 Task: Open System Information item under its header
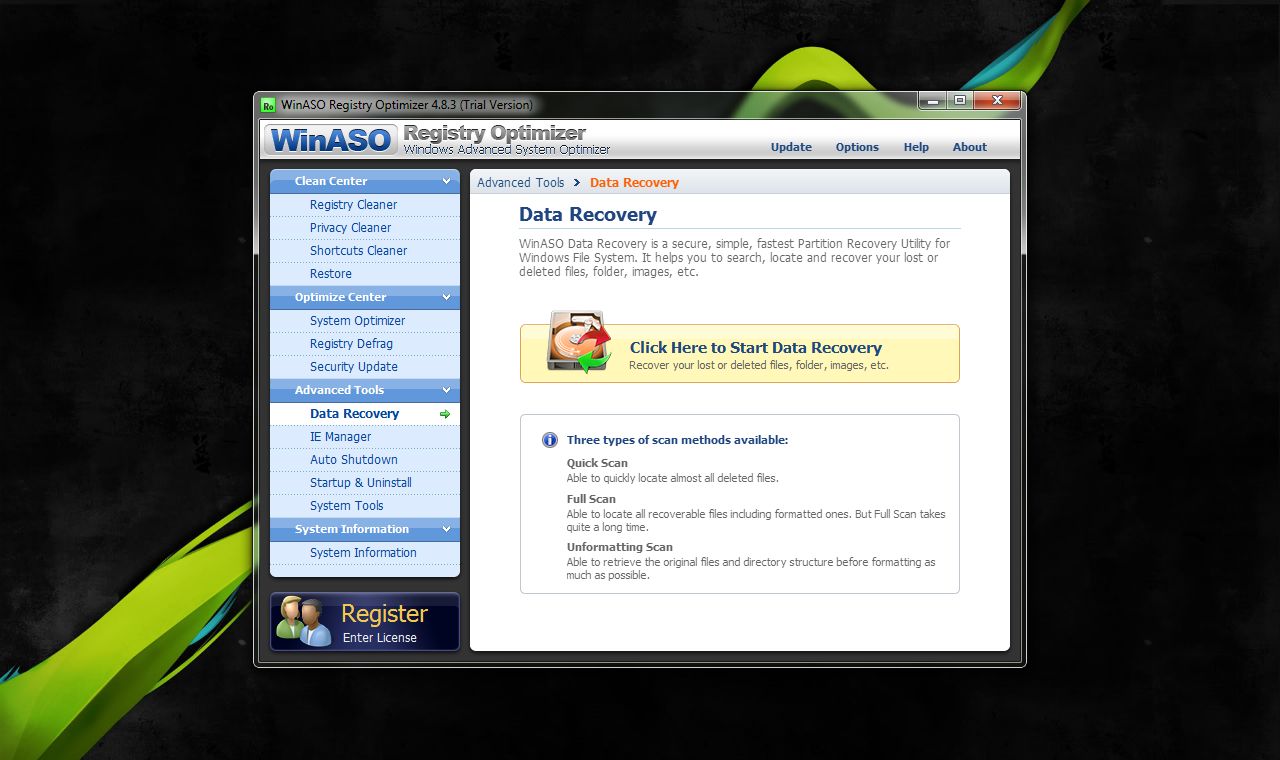pos(365,553)
